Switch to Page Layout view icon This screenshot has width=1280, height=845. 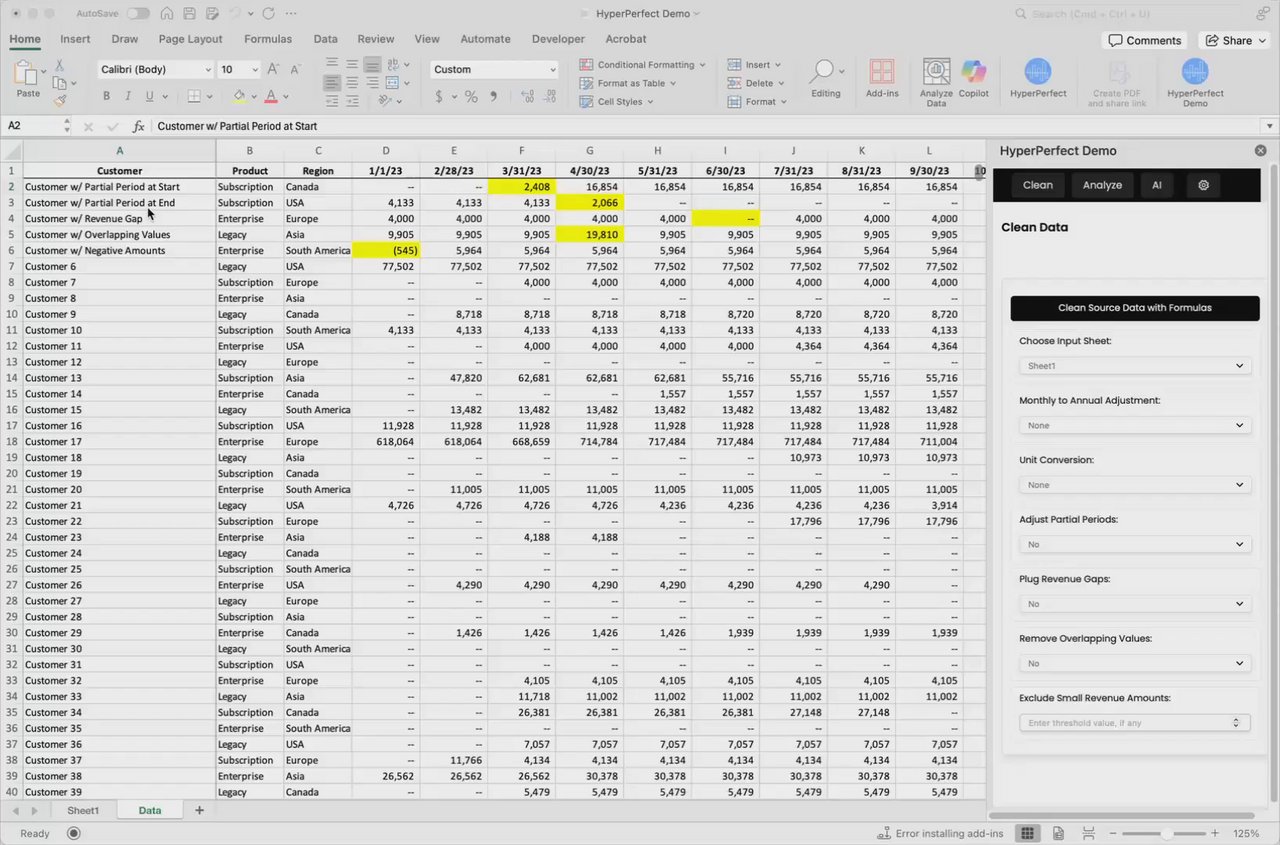(1058, 833)
